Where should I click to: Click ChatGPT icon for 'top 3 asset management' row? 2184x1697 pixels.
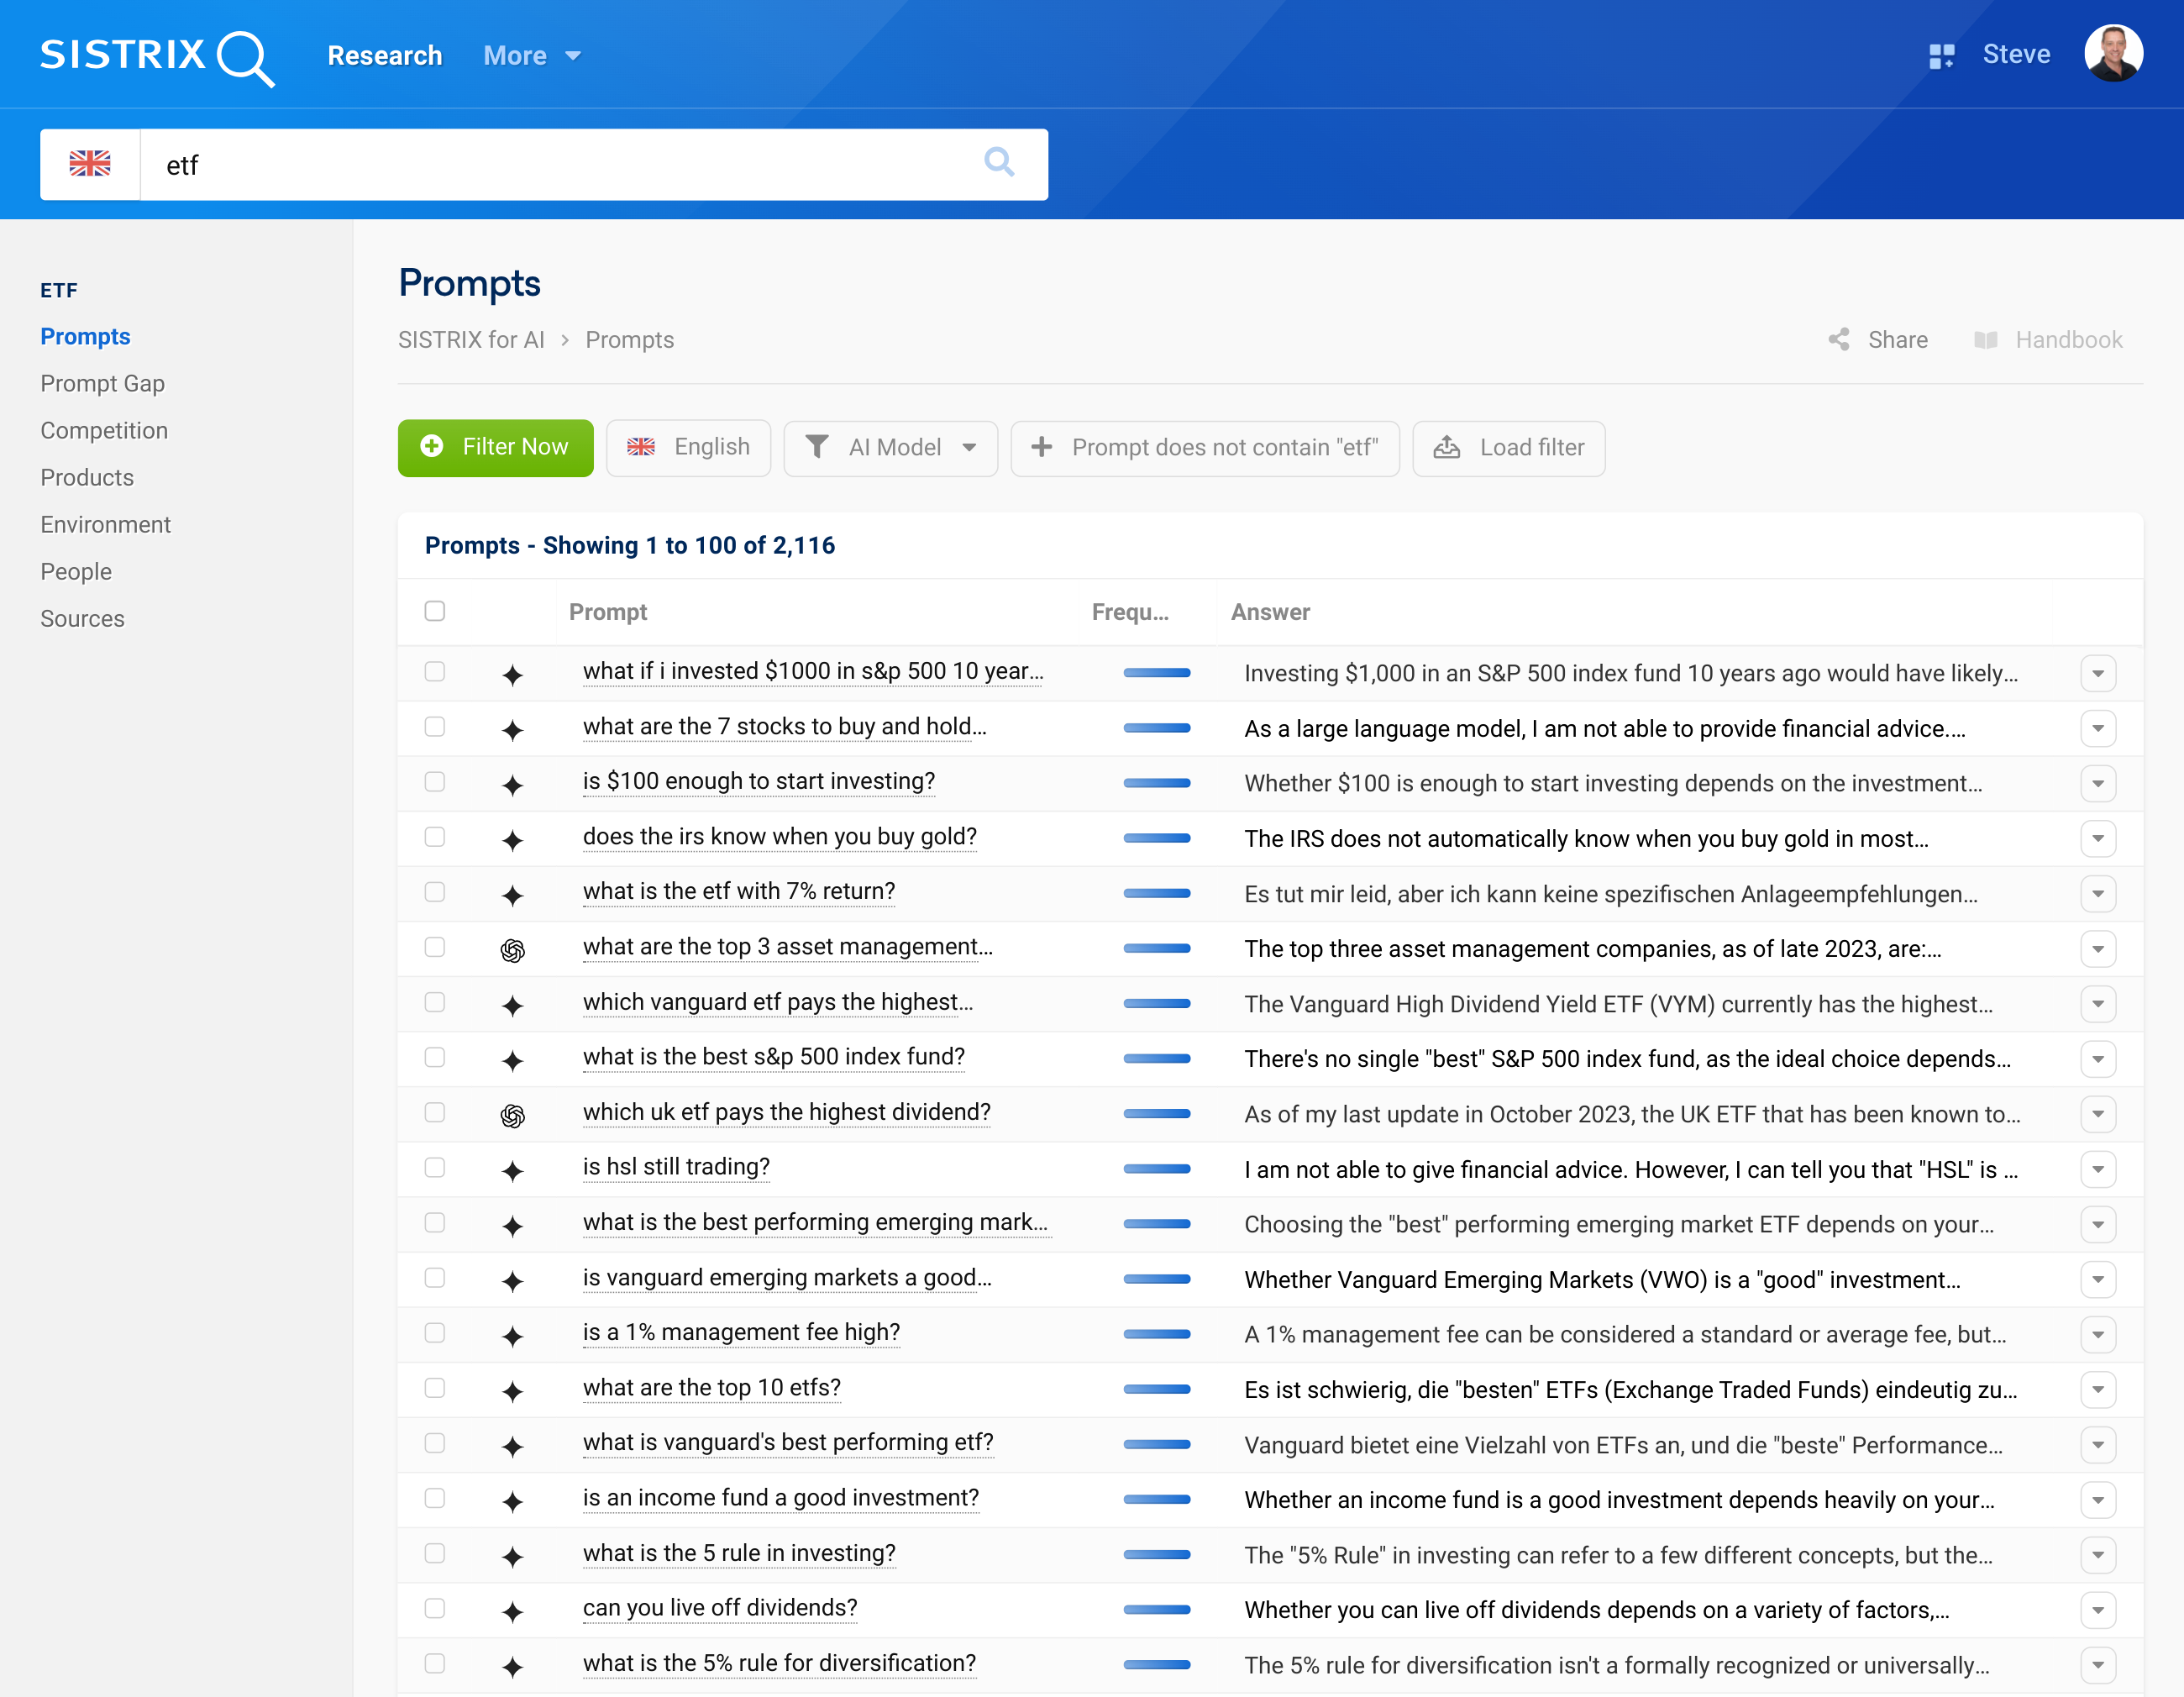(513, 950)
